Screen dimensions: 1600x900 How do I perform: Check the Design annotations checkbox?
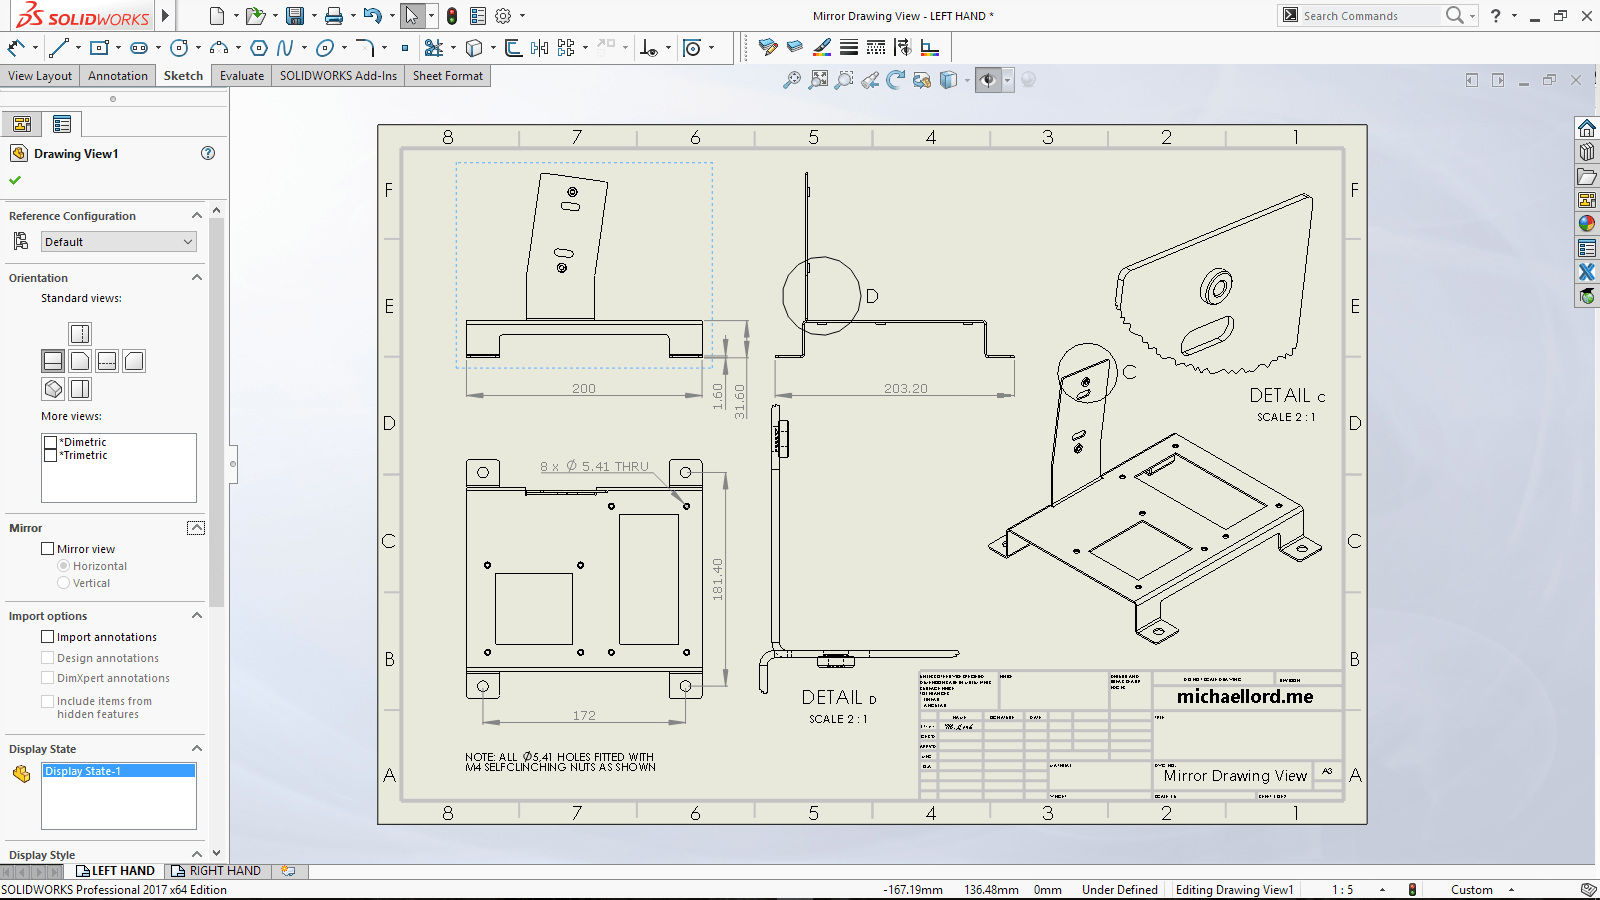tap(47, 658)
